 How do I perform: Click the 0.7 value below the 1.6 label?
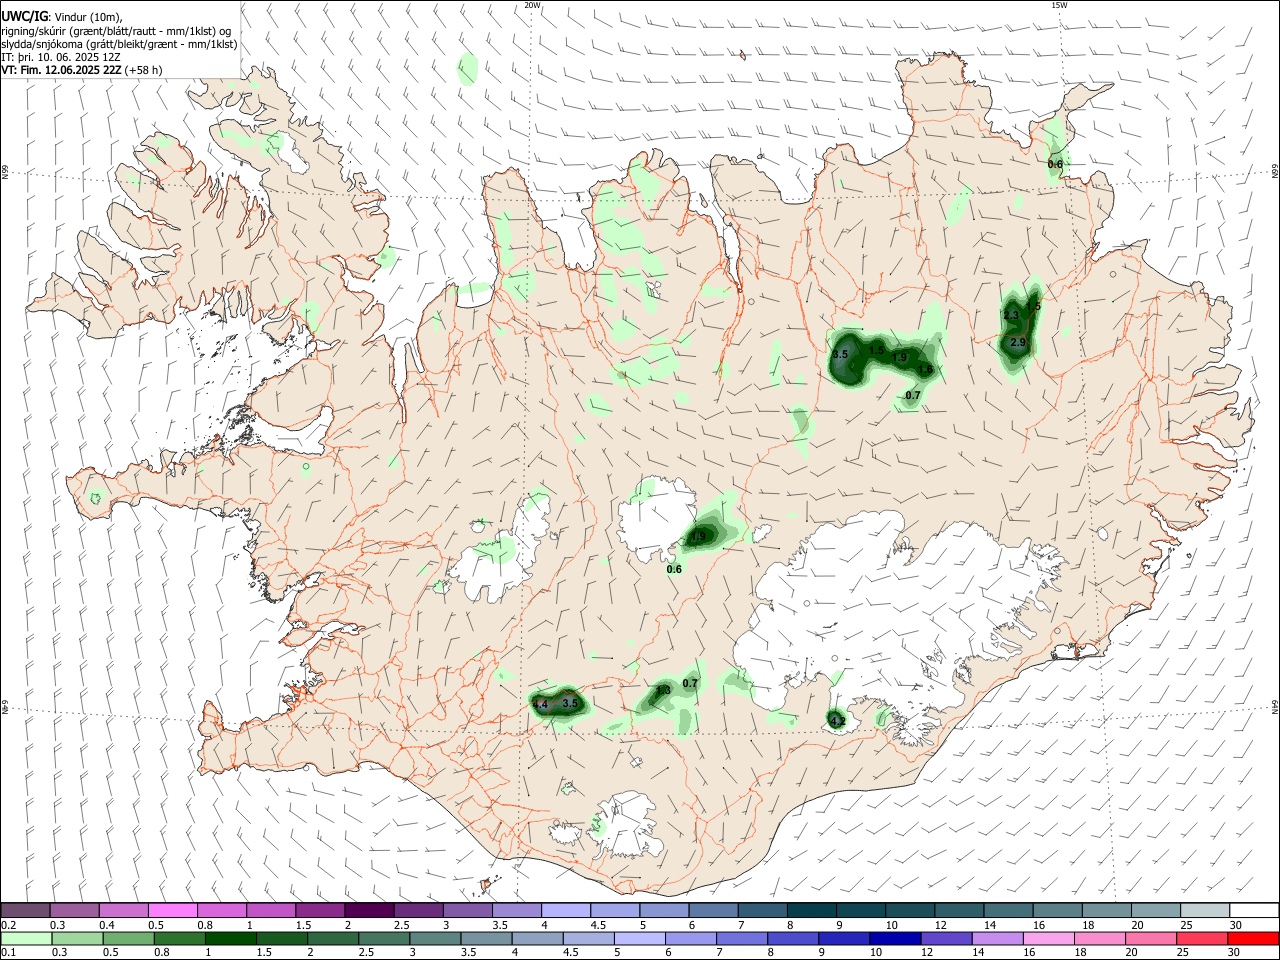tap(912, 396)
